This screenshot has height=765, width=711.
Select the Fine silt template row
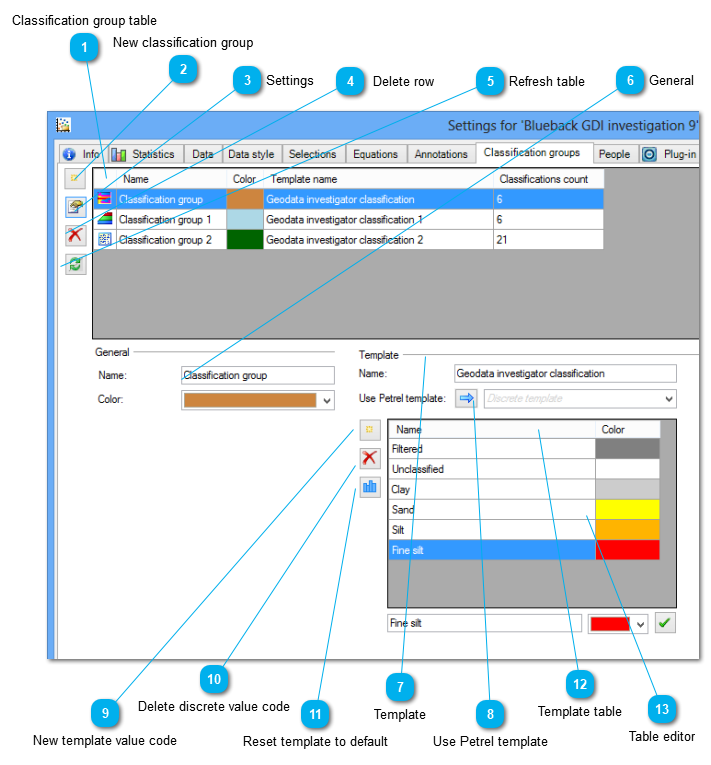(492, 550)
